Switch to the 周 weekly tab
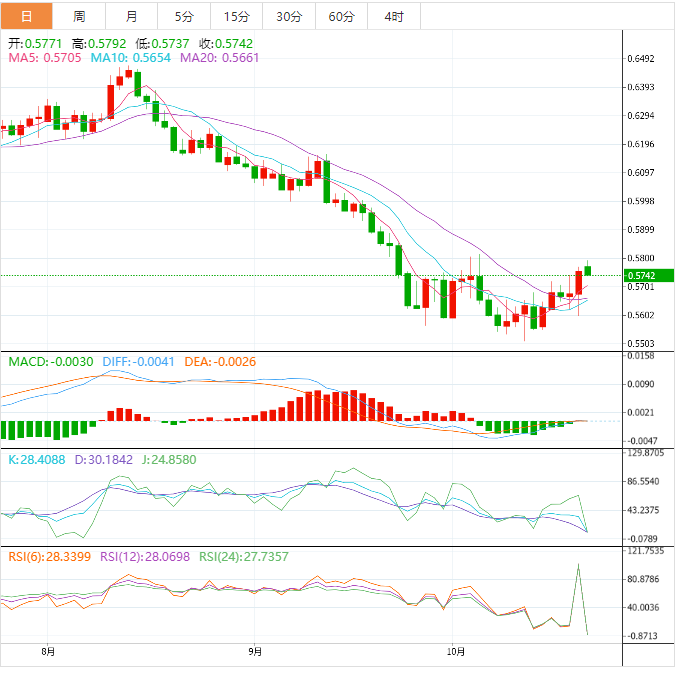This screenshot has height=680, width=680. (79, 16)
